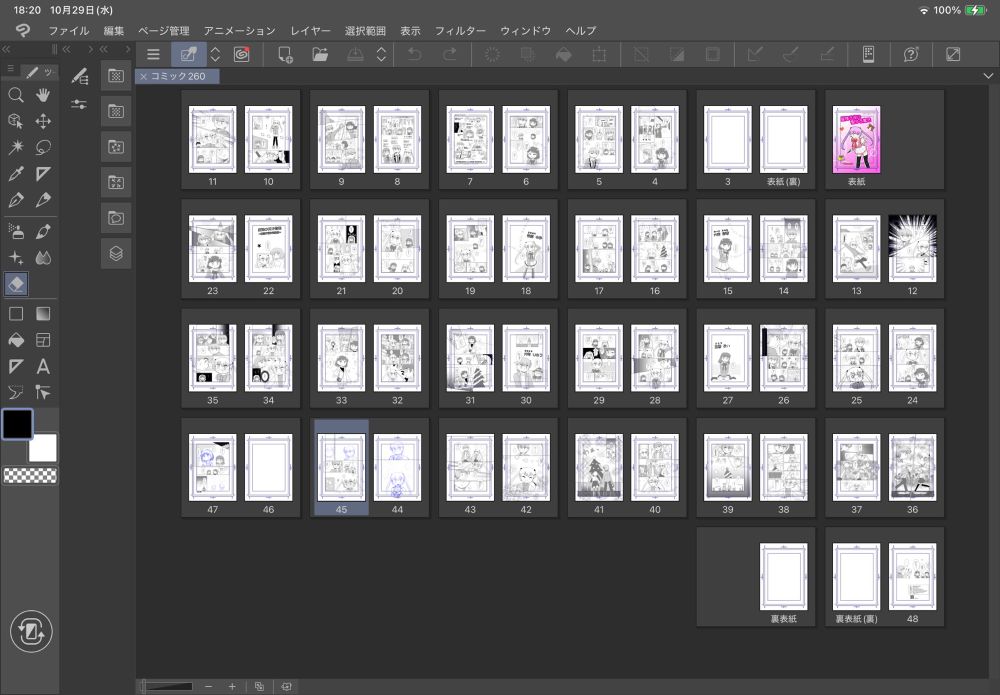Open the Sub Tool palette icon
The image size is (1000, 695).
(x=79, y=77)
